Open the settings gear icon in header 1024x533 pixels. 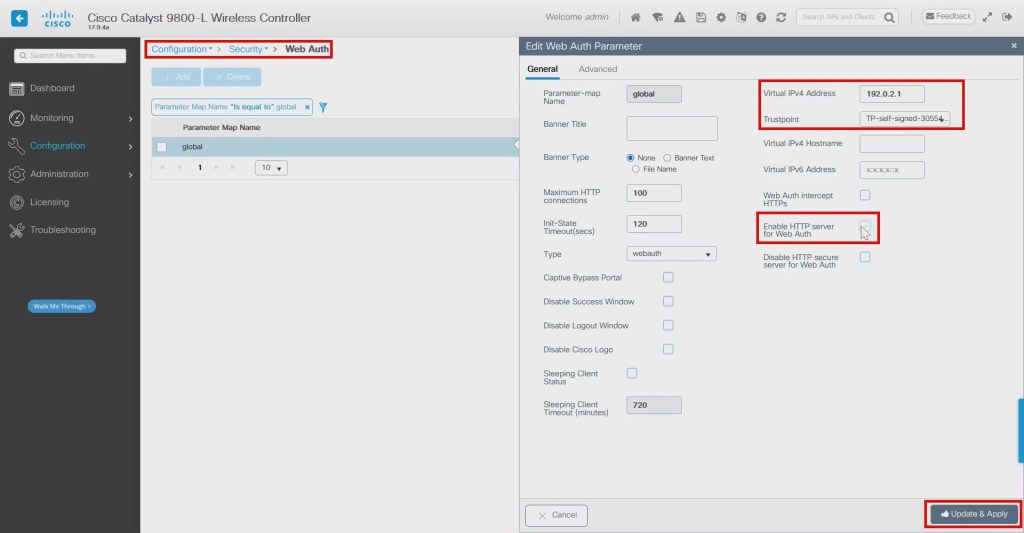721,18
